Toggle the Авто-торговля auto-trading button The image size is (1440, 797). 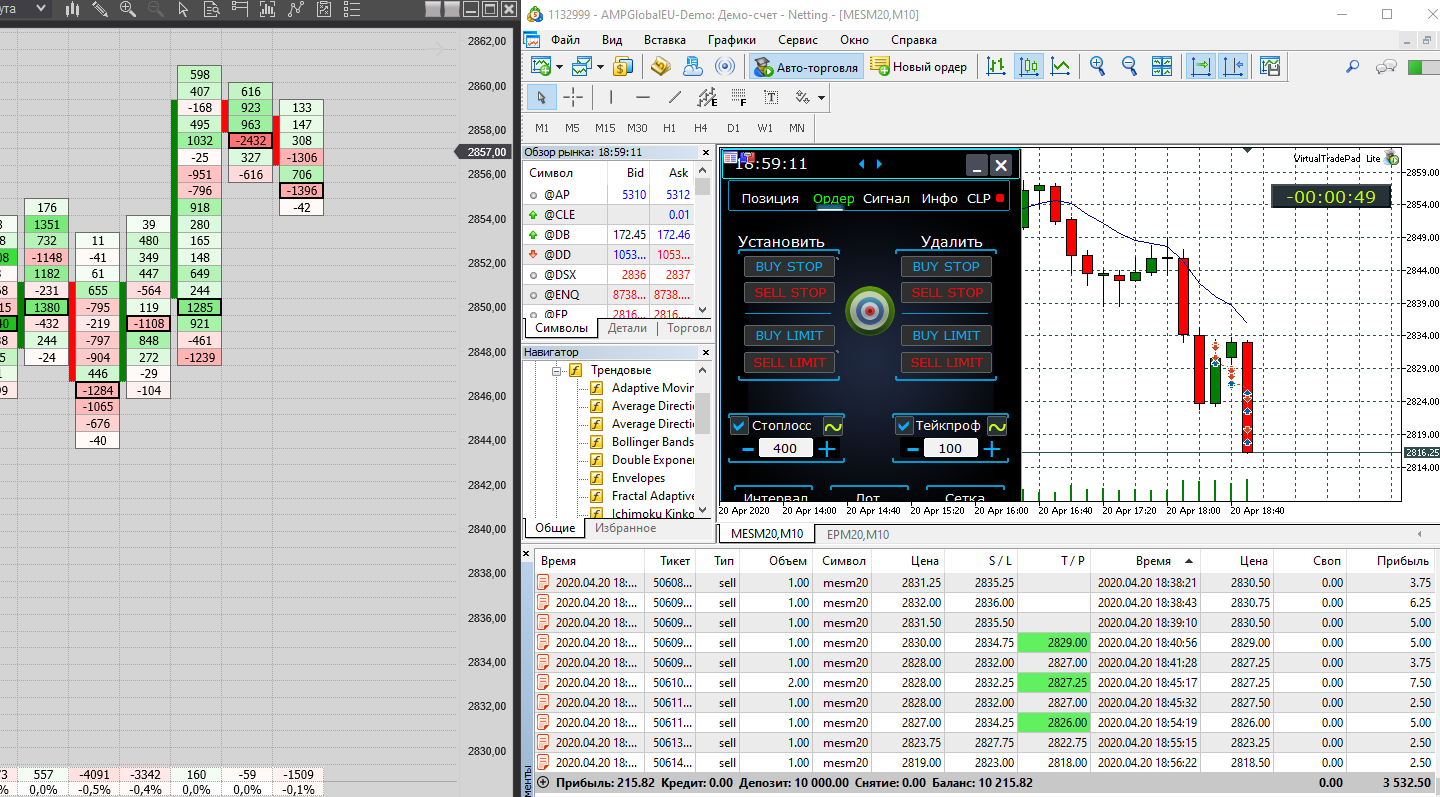click(806, 67)
